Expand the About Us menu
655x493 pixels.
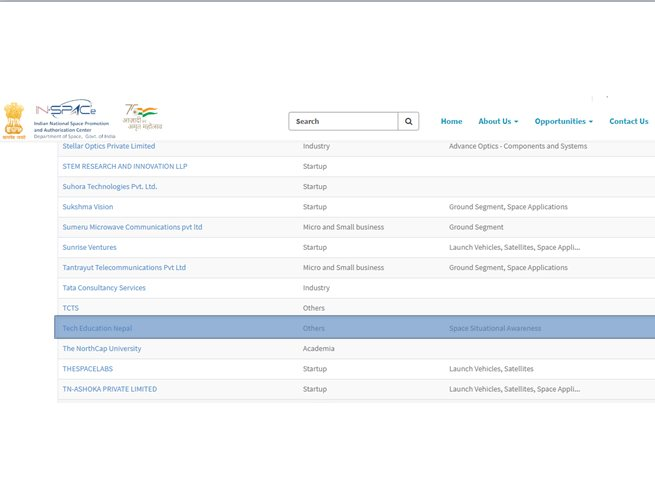pyautogui.click(x=498, y=121)
